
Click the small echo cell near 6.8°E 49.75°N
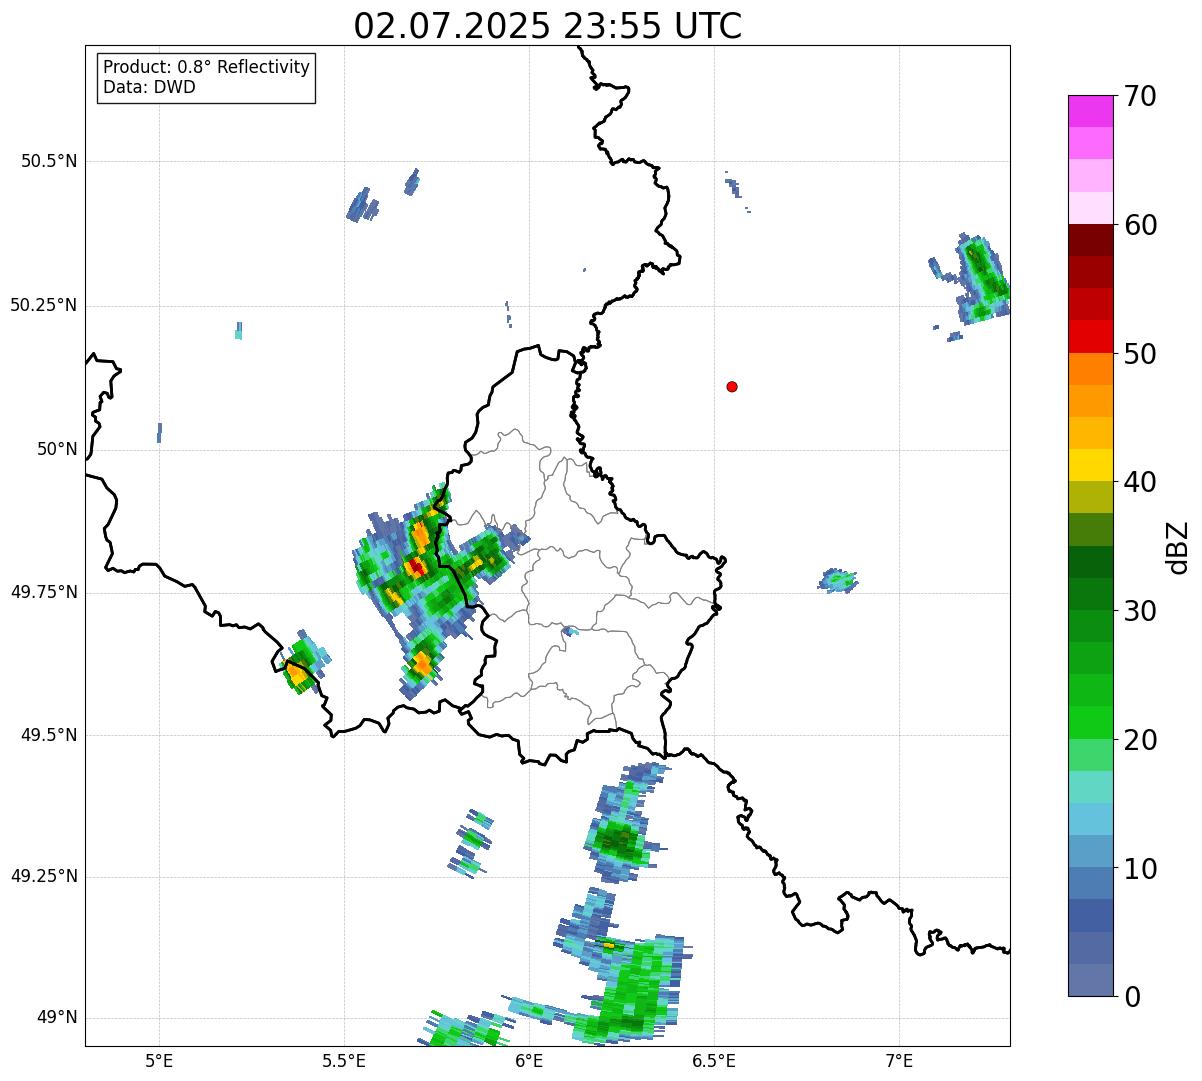click(839, 580)
